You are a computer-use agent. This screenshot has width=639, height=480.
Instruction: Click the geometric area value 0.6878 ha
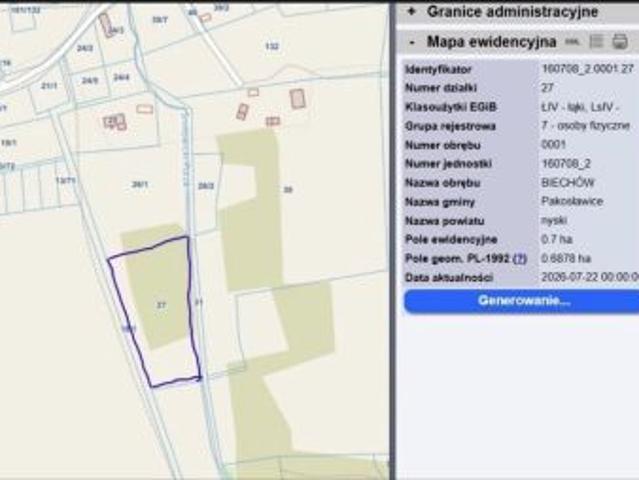pyautogui.click(x=566, y=258)
